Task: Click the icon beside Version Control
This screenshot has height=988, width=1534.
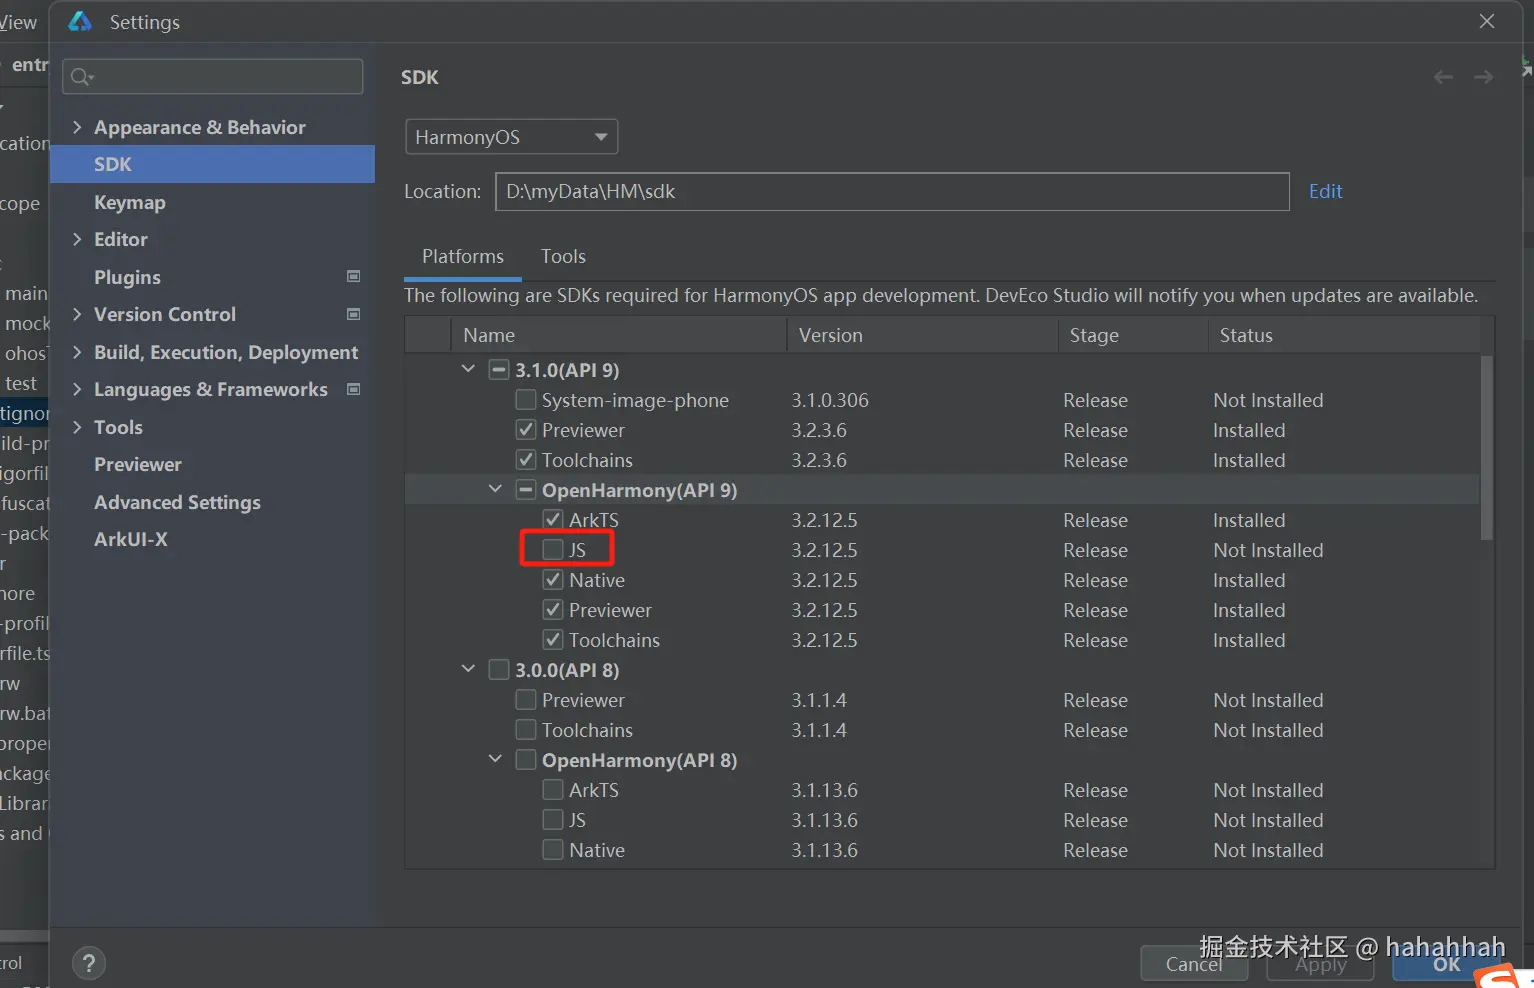Action: point(353,314)
